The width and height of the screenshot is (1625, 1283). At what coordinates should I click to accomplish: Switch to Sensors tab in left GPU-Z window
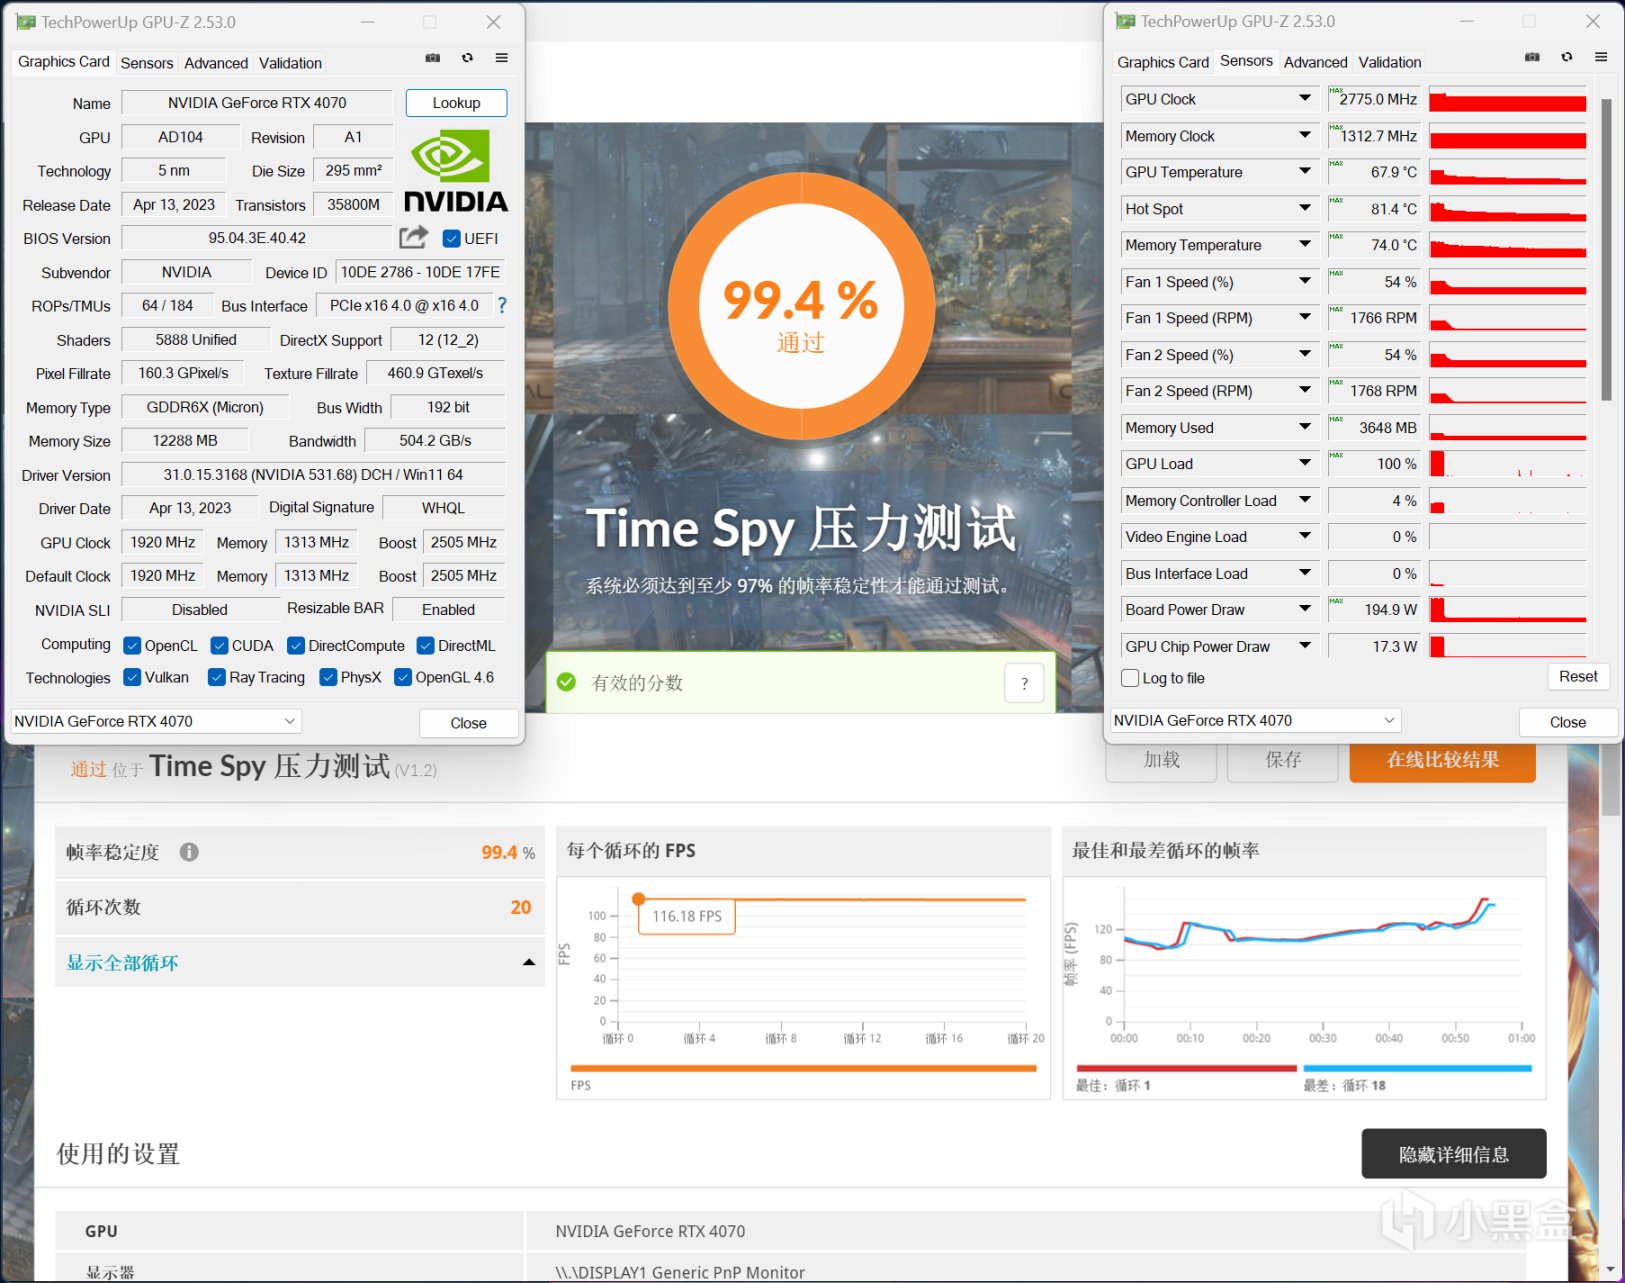click(x=147, y=63)
